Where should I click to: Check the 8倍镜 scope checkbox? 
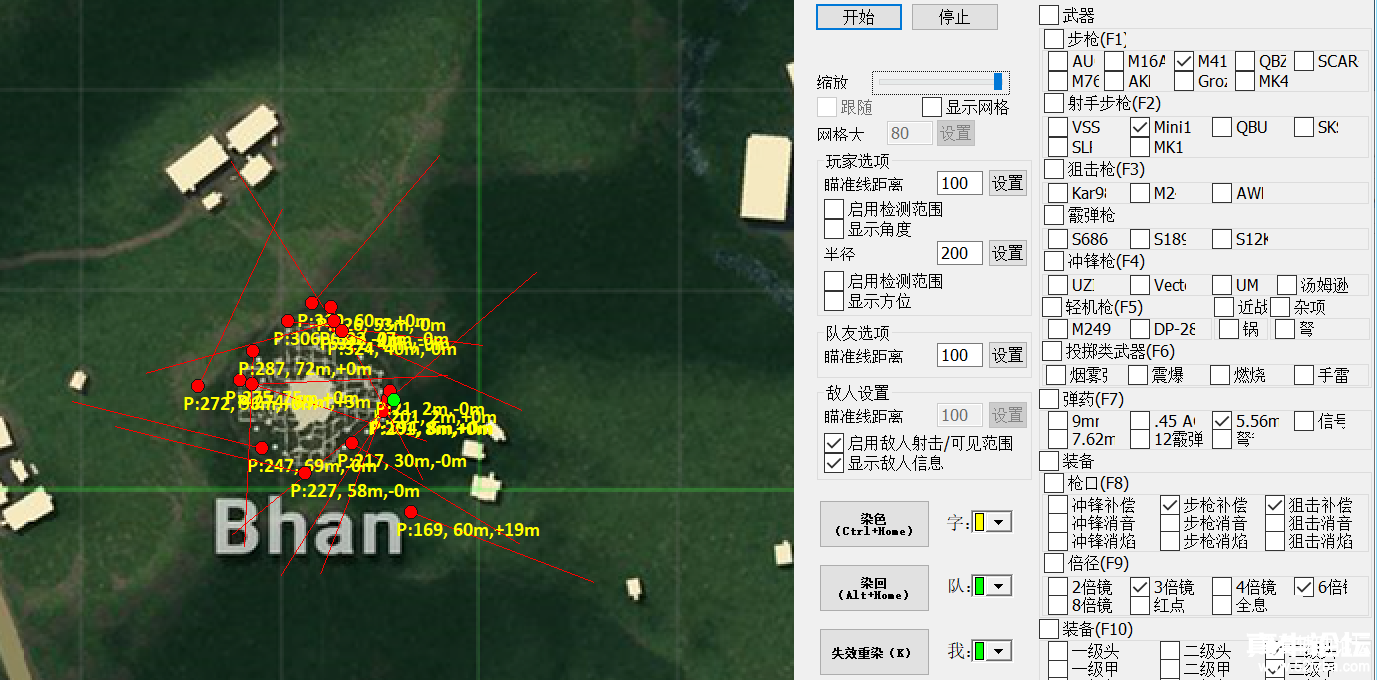tap(1058, 605)
